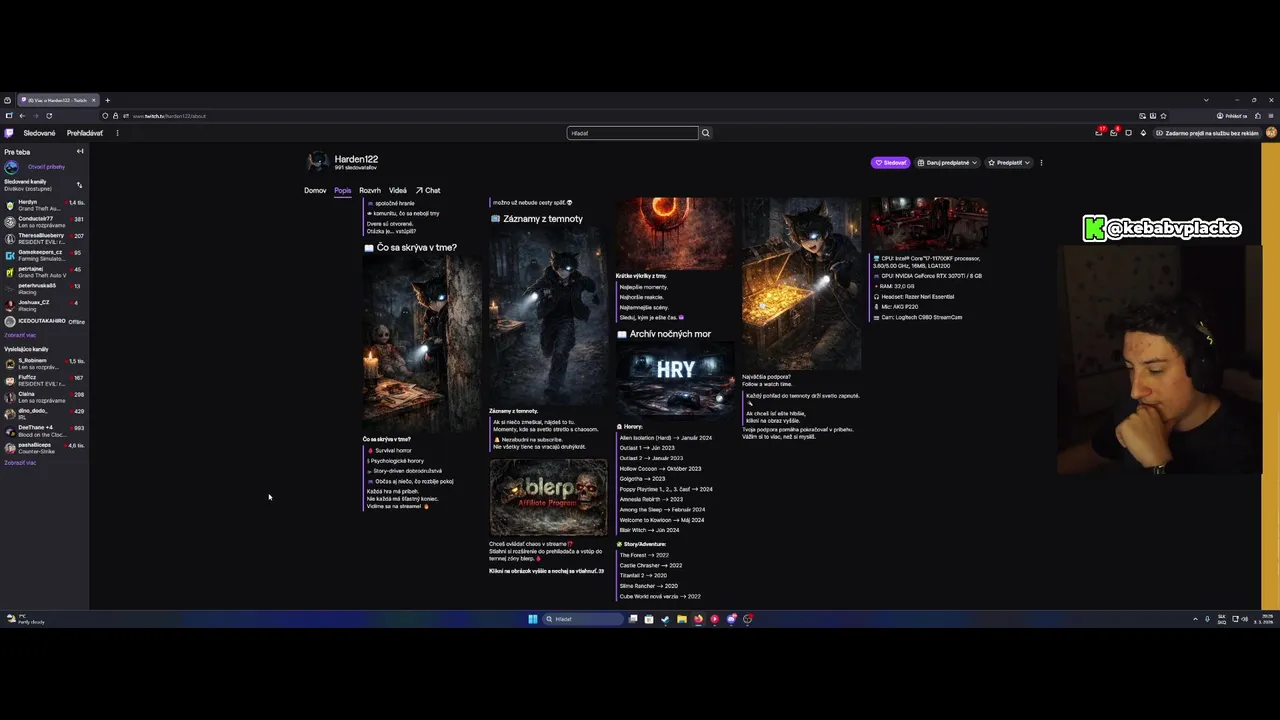Screen dimensions: 1280x720
Task: Close the Harden122 Twitch tab
Action: click(94, 100)
